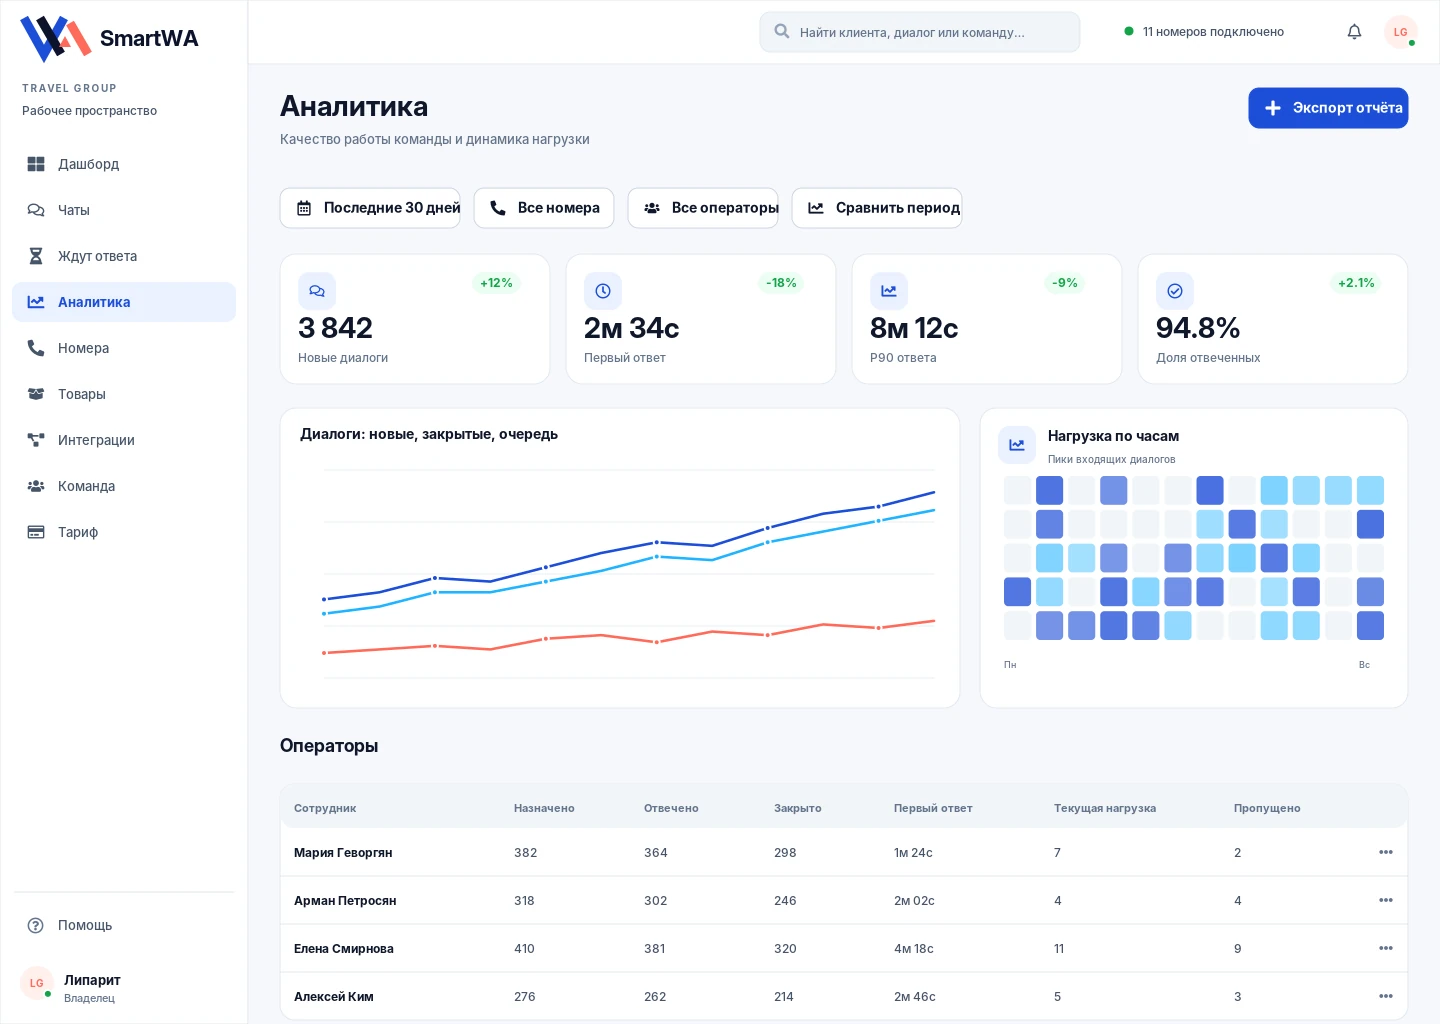The height and width of the screenshot is (1024, 1440).
Task: Click the 4м 18с first response value
Action: point(914,949)
